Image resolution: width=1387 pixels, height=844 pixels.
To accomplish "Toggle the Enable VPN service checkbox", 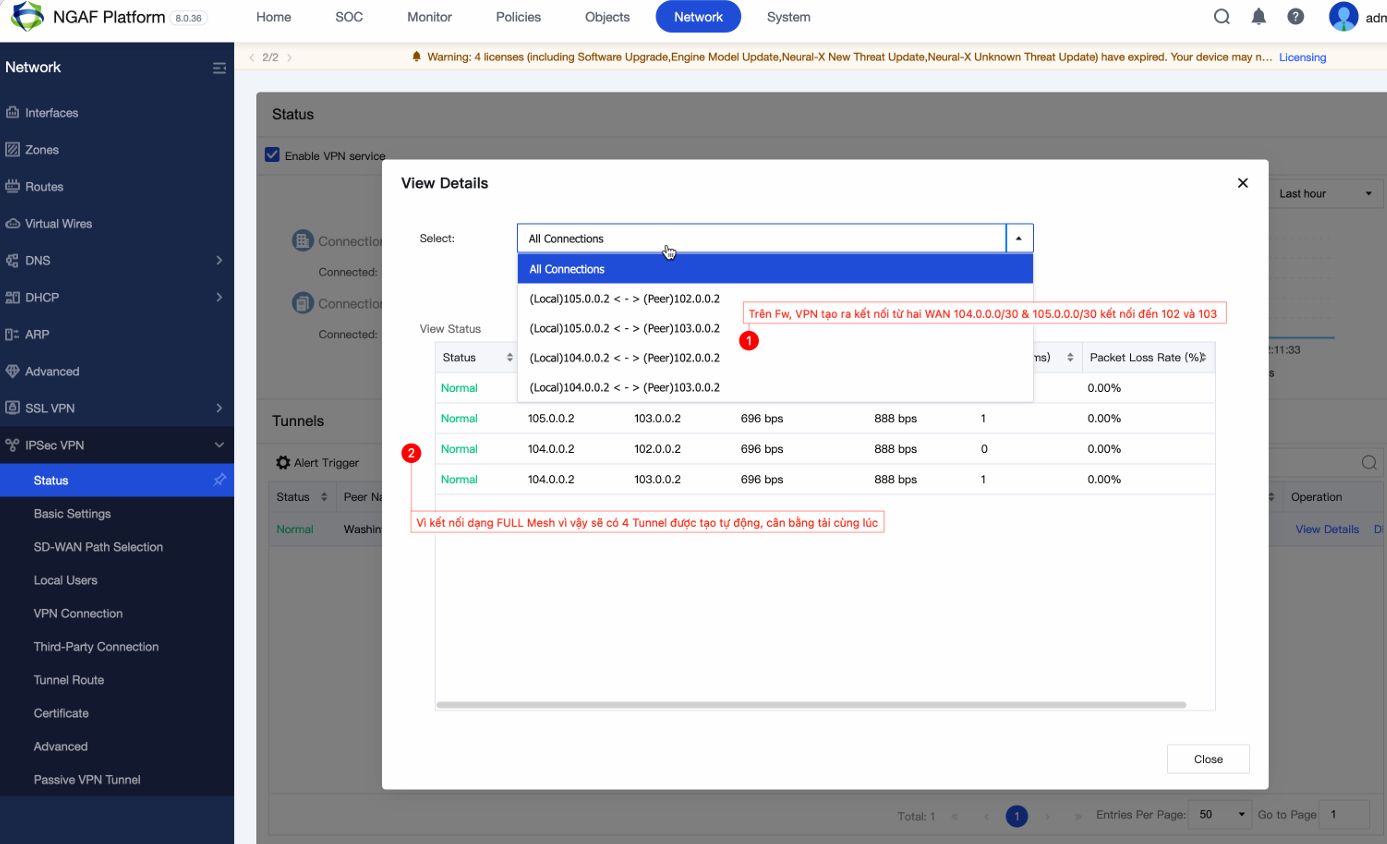I will (271, 155).
